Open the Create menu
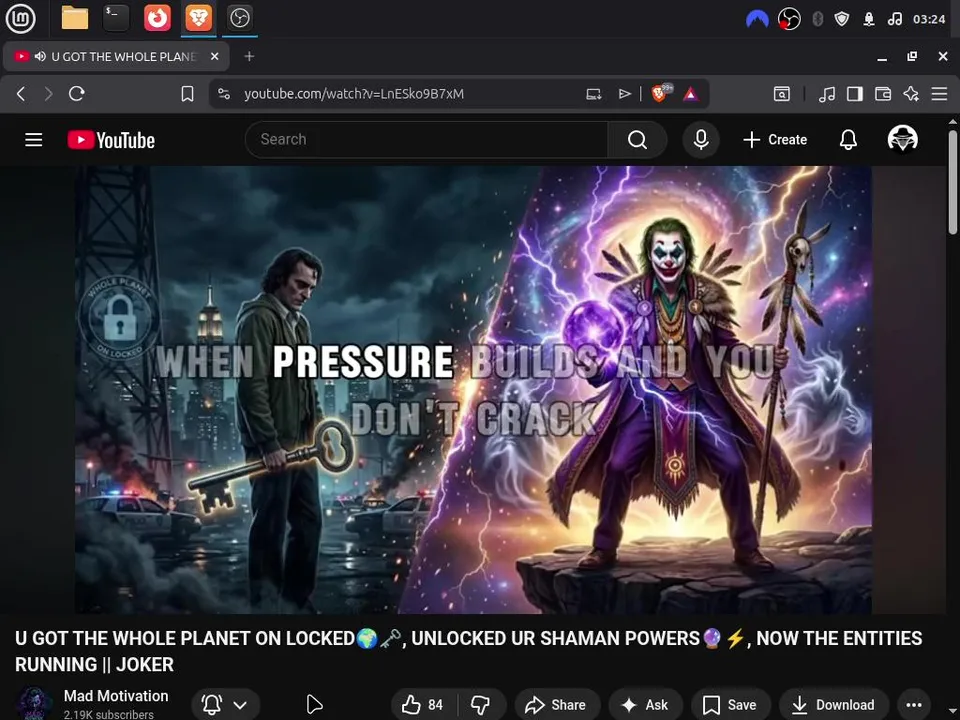960x720 pixels. click(x=775, y=140)
